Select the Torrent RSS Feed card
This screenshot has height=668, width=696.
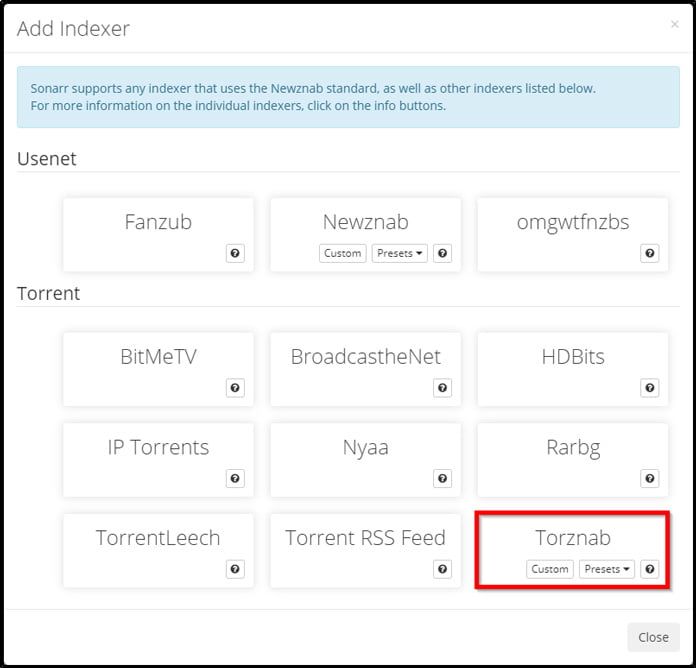point(366,550)
